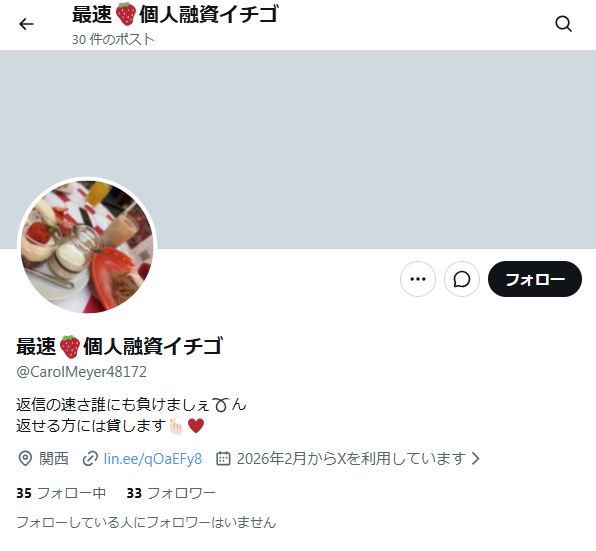Click the calendar icon by the join date

223,458
